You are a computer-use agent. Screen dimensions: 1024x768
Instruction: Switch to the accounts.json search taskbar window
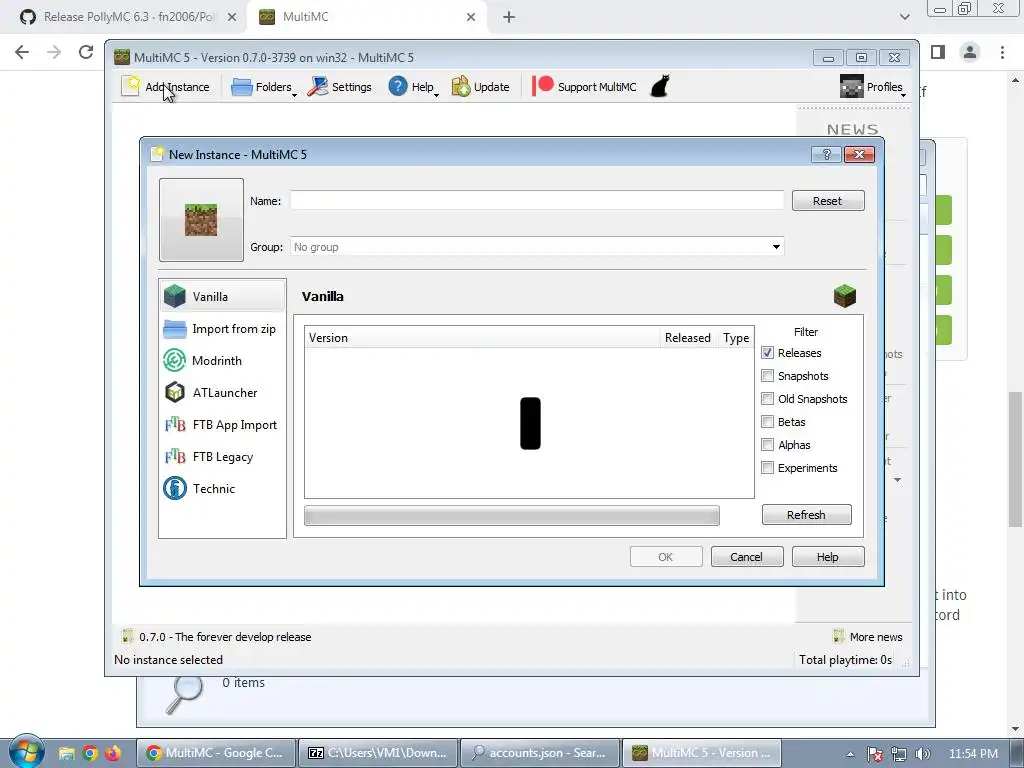(x=540, y=753)
